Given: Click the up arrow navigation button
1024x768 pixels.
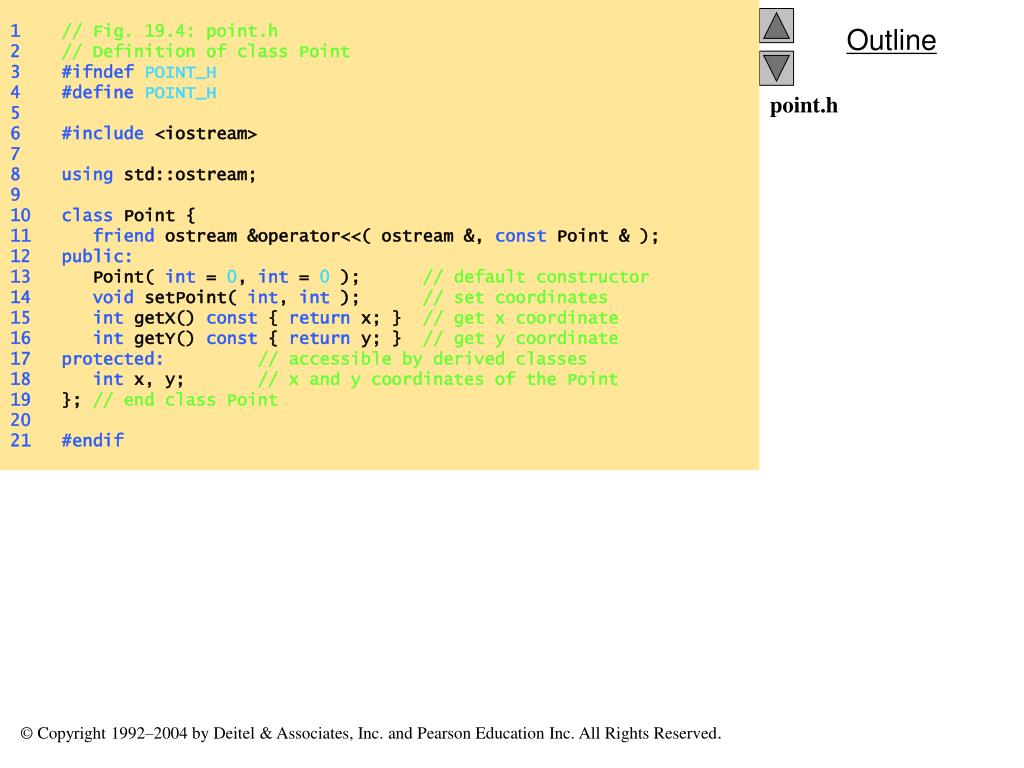Looking at the screenshot, I should click(x=776, y=25).
